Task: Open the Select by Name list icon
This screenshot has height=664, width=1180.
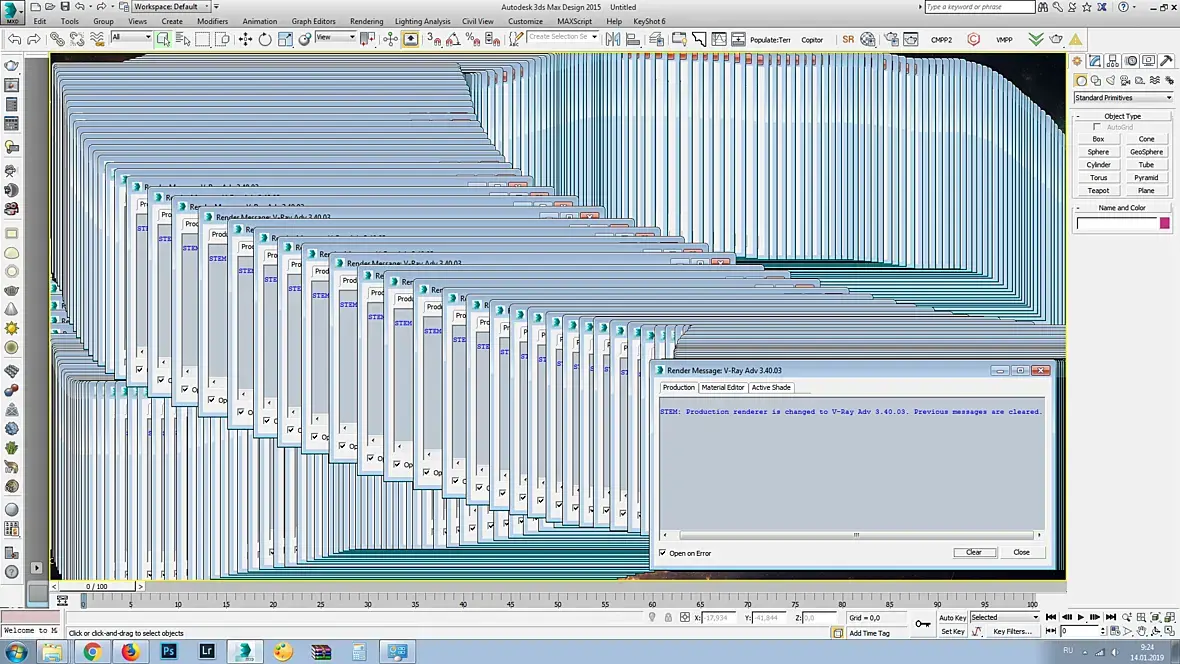Action: coord(183,39)
